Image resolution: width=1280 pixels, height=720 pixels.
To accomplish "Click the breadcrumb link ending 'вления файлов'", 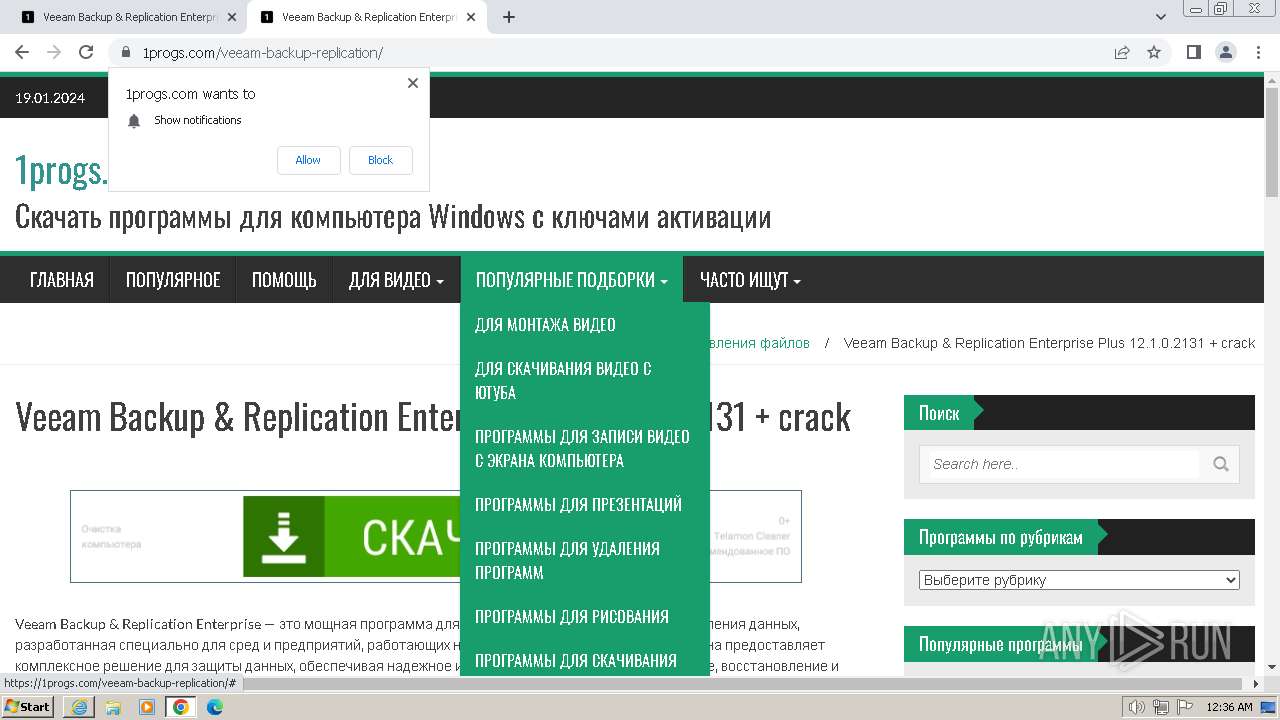I will pos(760,343).
